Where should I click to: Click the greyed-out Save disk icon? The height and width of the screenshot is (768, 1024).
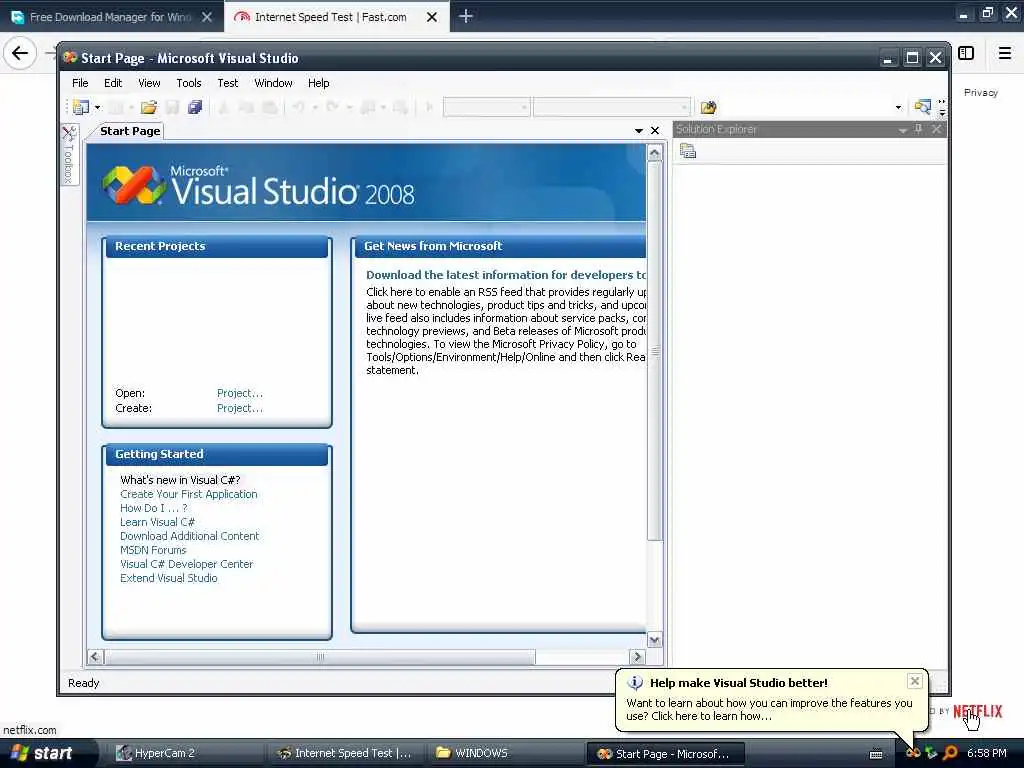172,107
